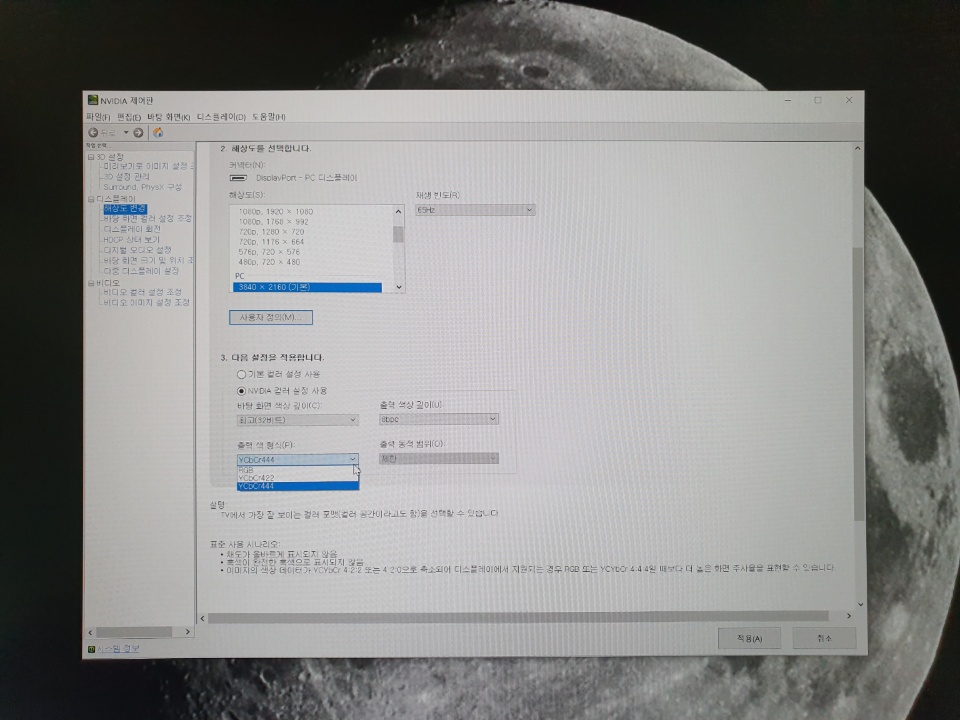Pick highlighted YCbCr444 in dropdown list

[298, 486]
